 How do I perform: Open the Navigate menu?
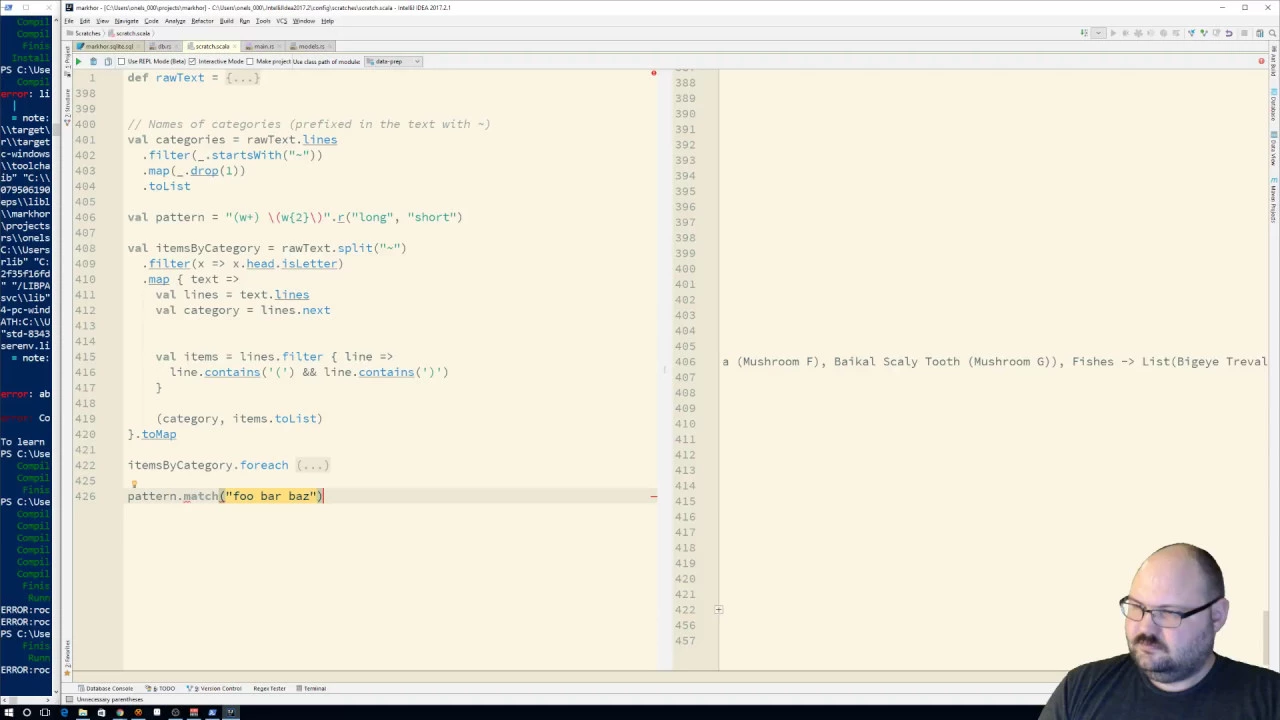[x=126, y=21]
